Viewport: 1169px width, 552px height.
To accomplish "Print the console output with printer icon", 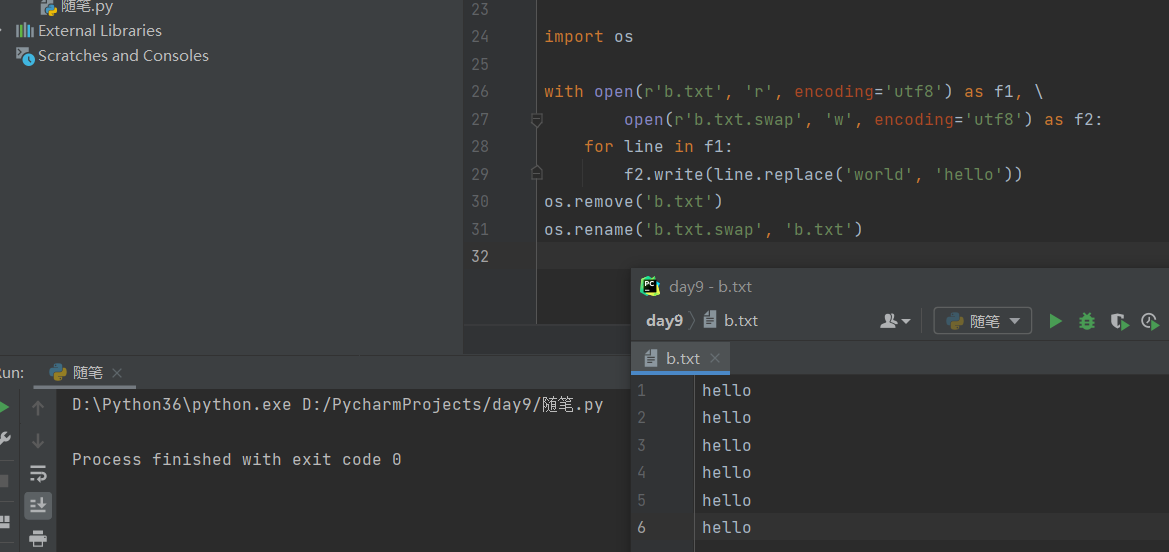I will [38, 538].
